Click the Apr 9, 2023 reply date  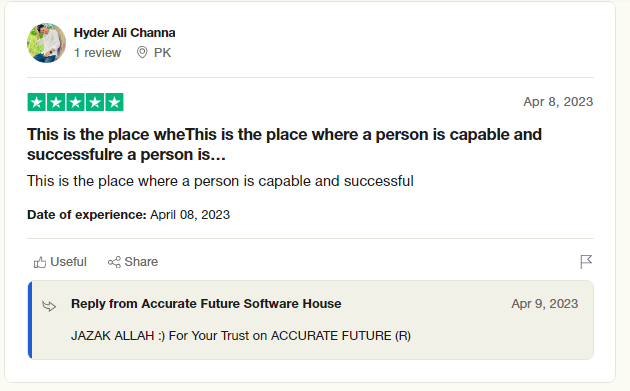point(544,304)
